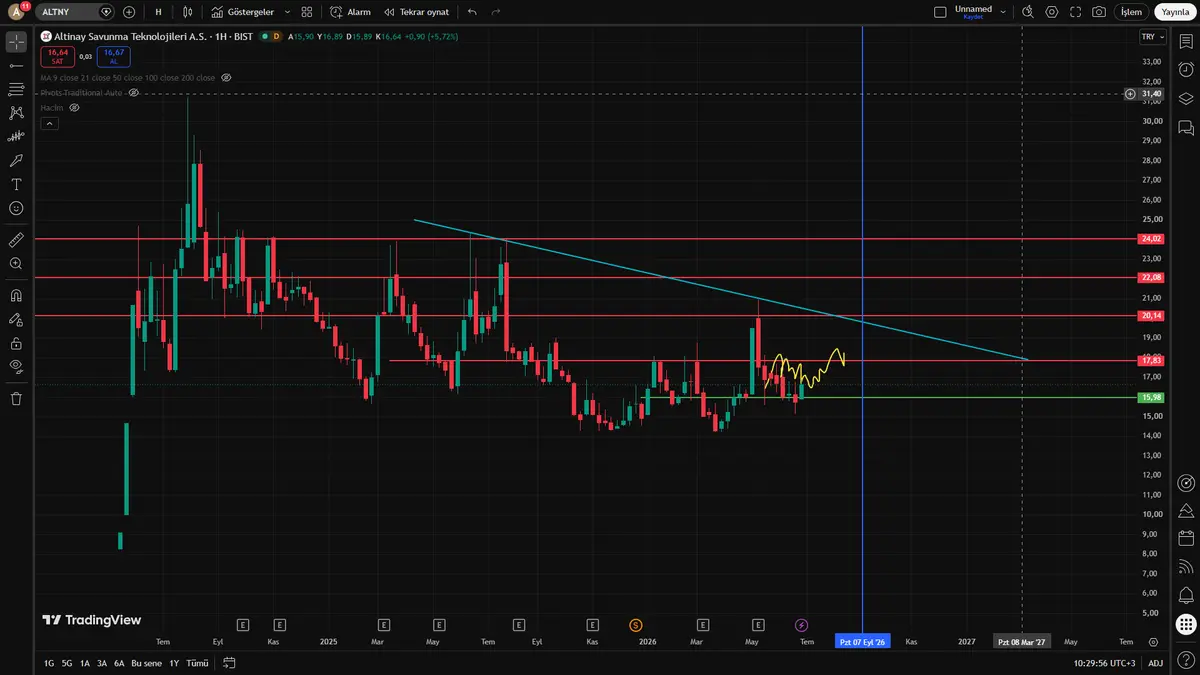Click the Kaydet save link
Screen dimensions: 1200x675
click(973, 17)
